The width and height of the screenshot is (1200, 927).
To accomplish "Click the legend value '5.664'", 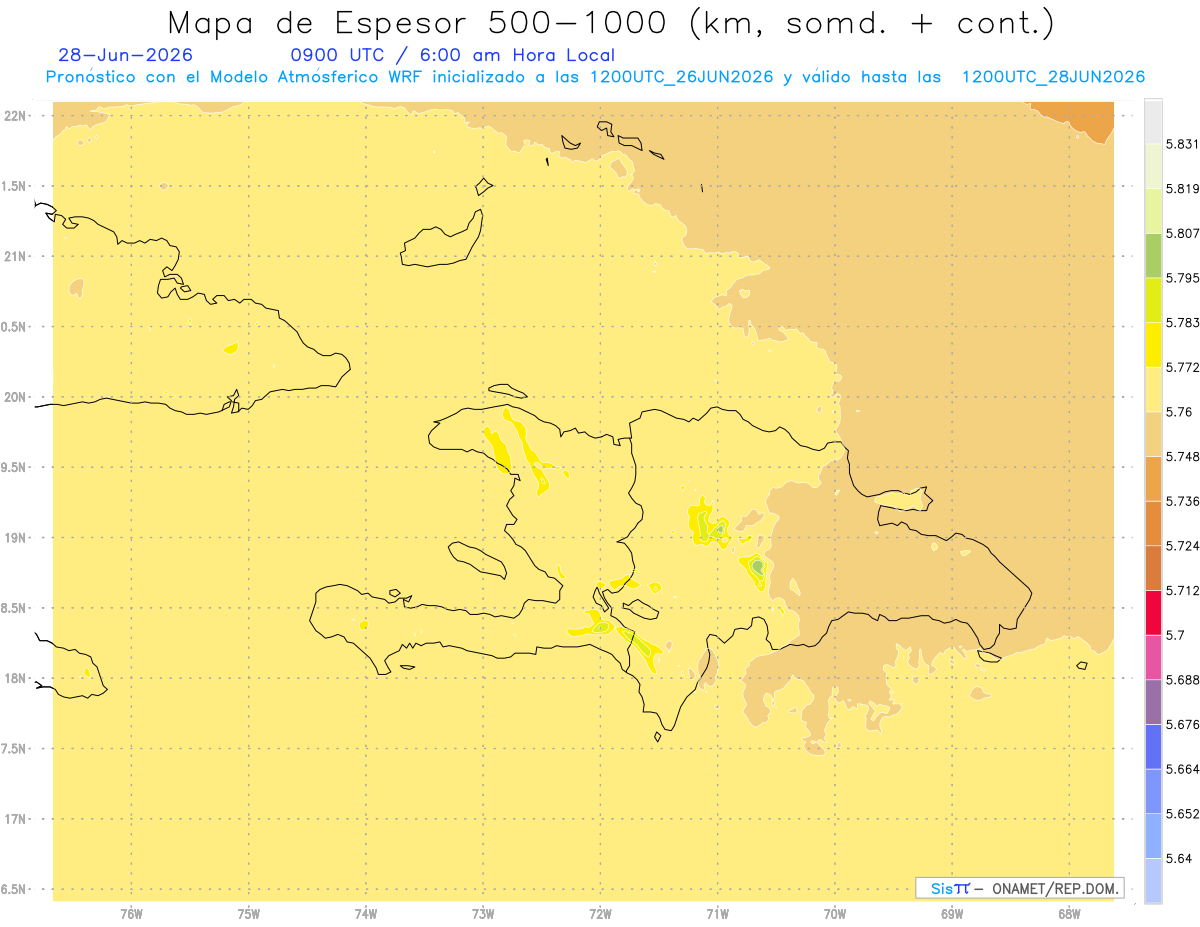I will 1183,769.
